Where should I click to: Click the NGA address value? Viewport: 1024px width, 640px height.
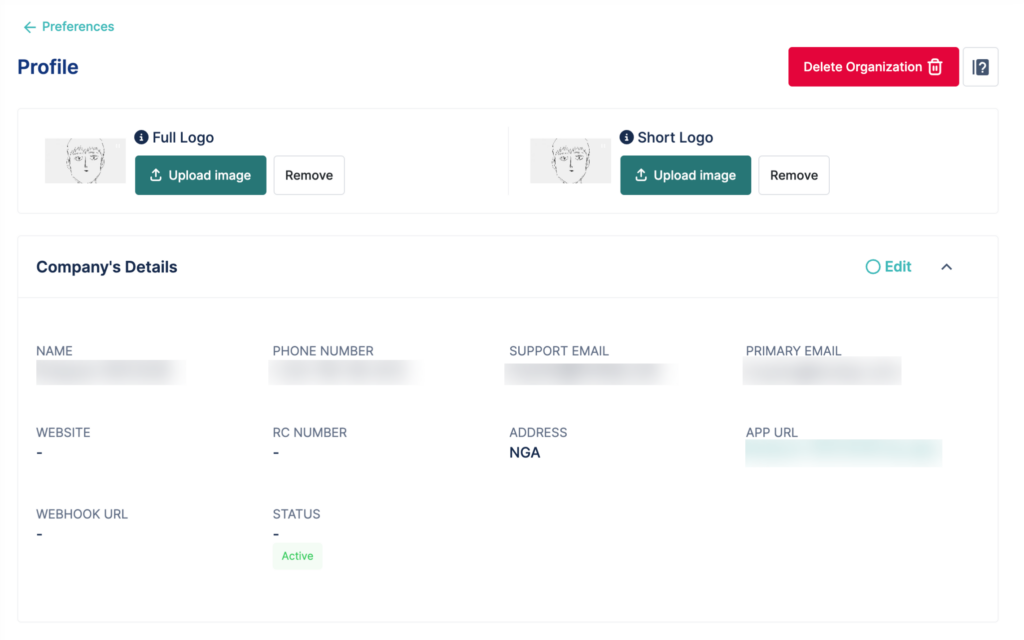(x=524, y=453)
